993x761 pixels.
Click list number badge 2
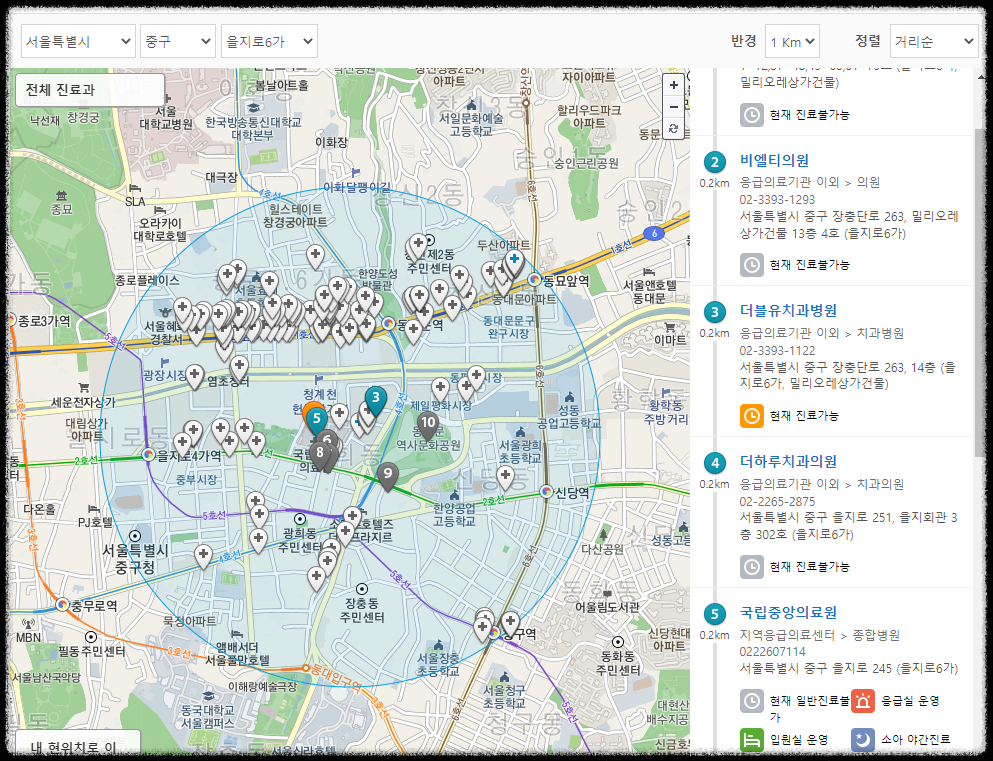[x=715, y=162]
